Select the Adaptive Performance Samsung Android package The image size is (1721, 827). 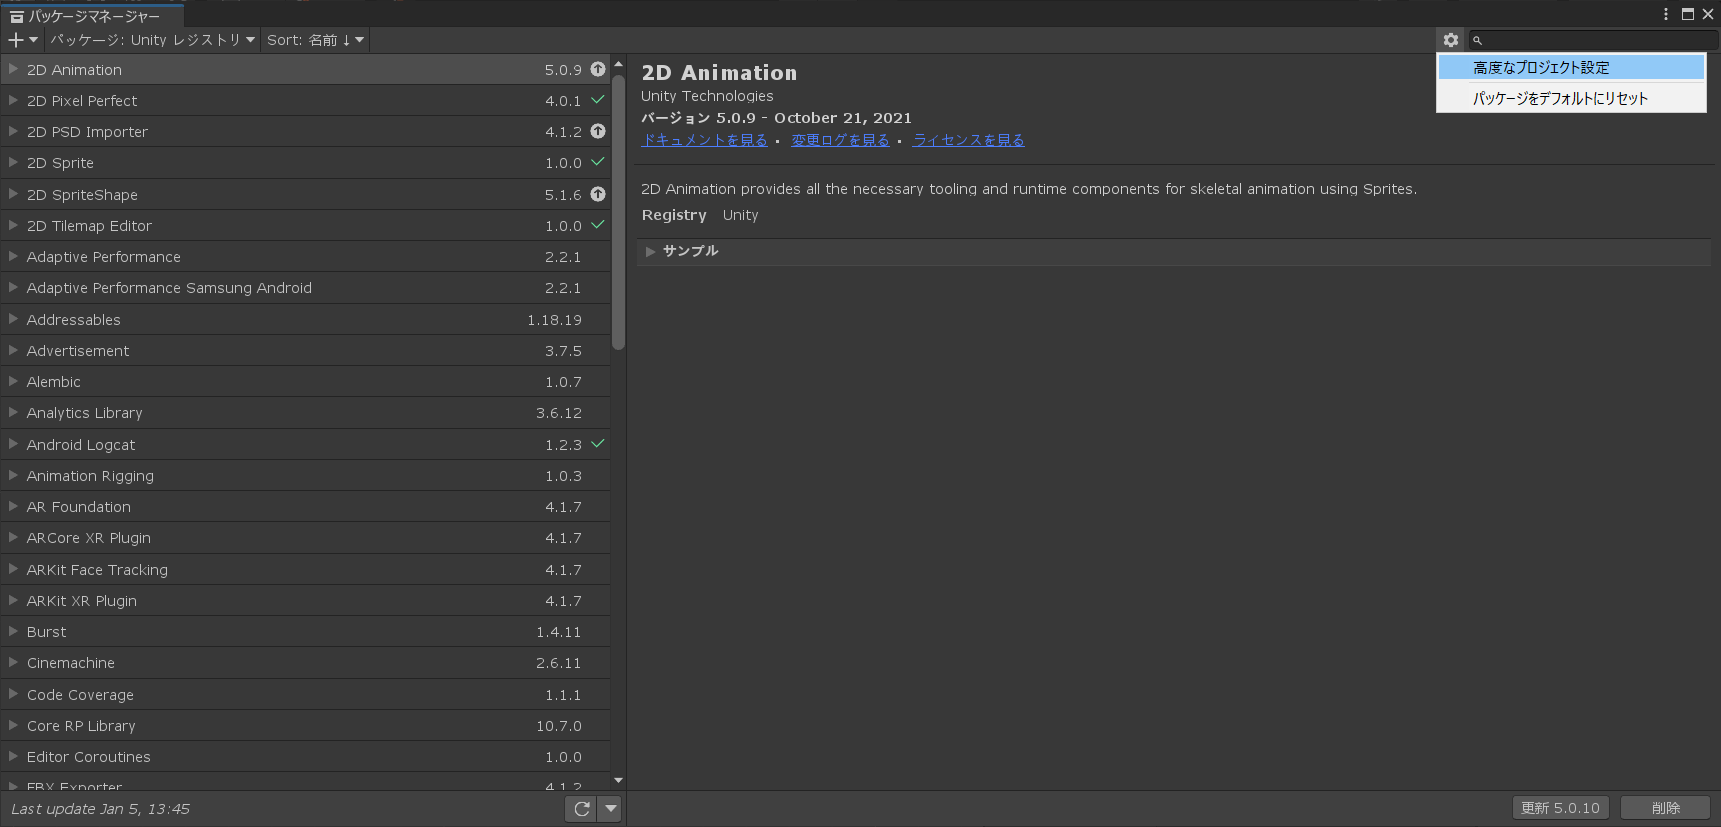305,287
